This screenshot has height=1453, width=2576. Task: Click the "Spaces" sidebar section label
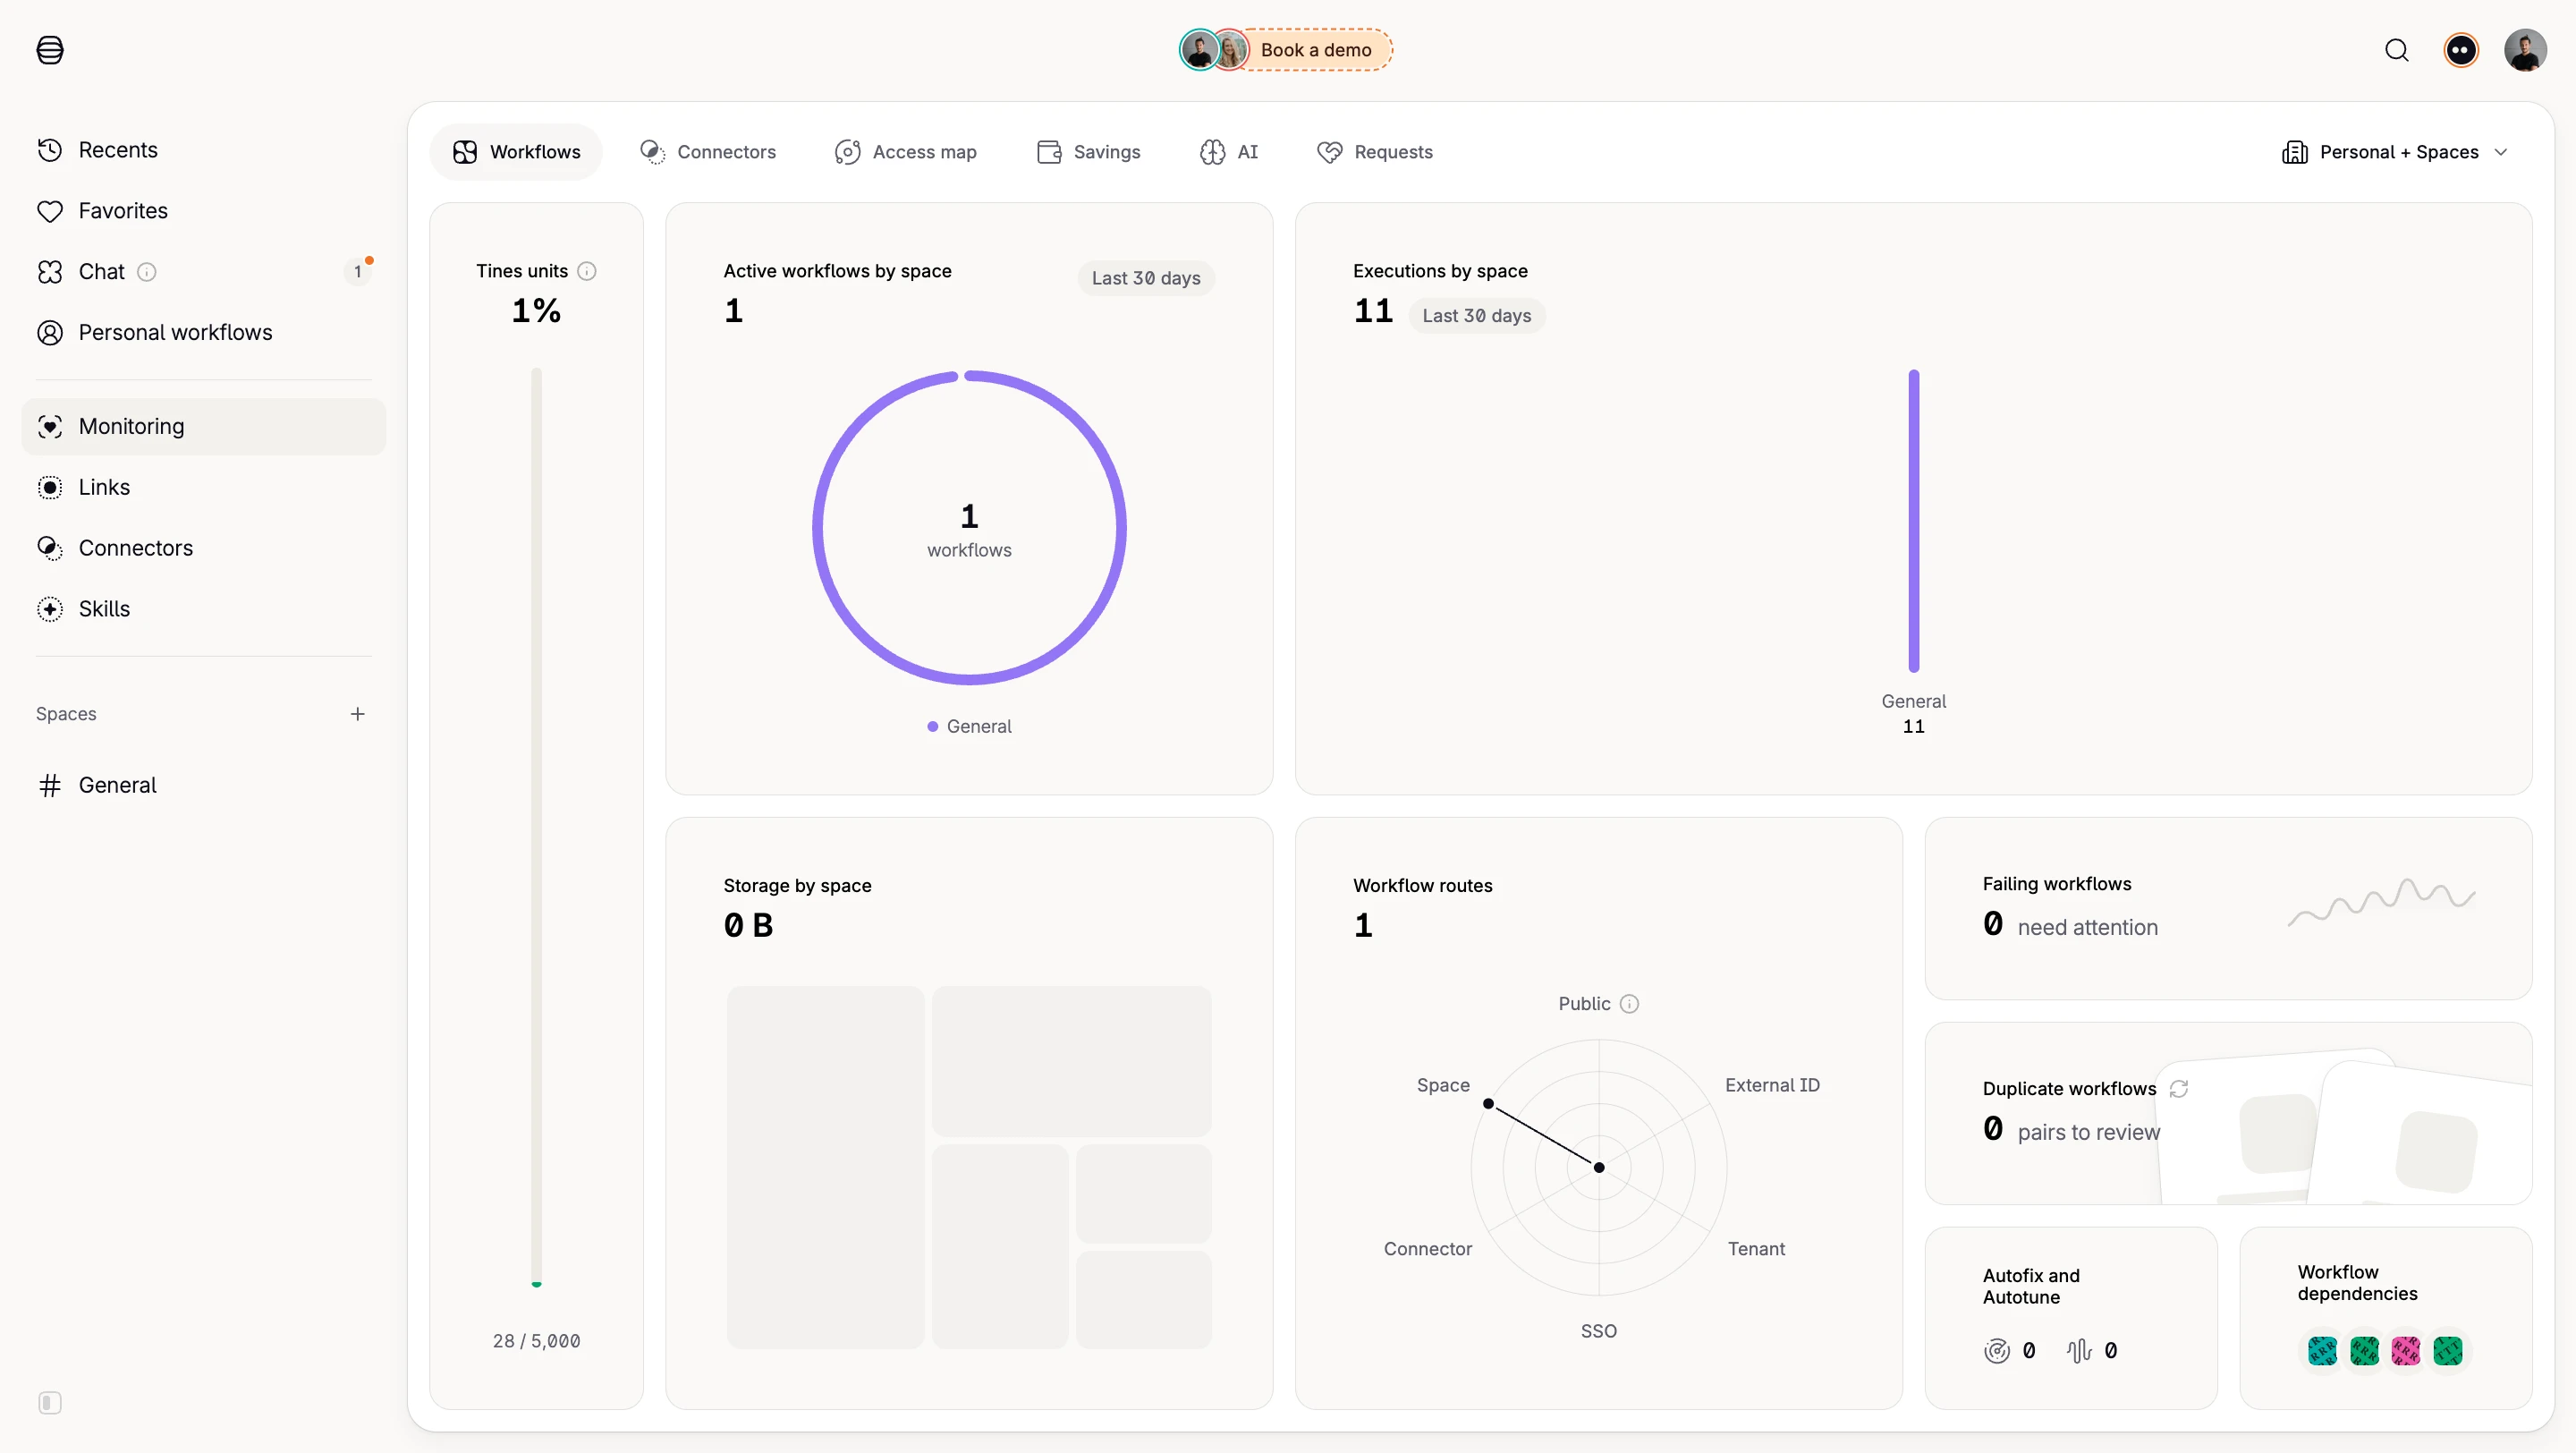[66, 714]
